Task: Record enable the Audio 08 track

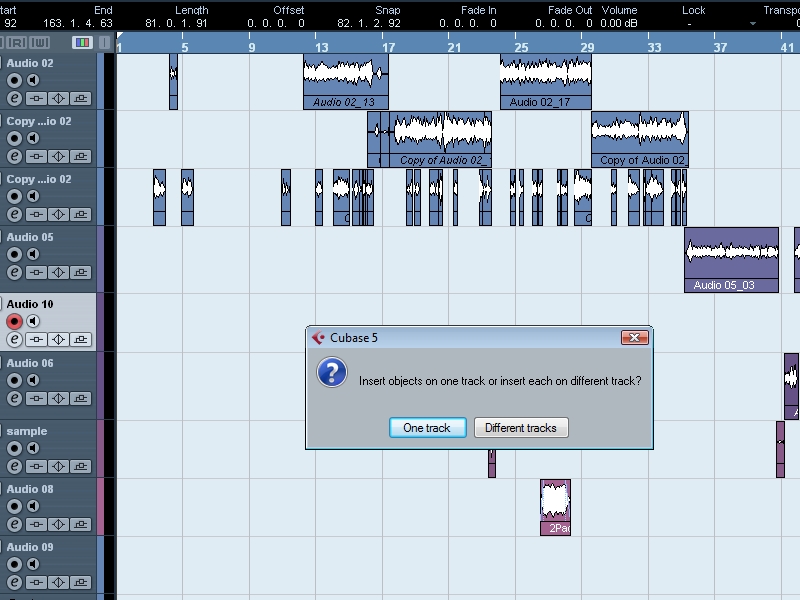Action: coord(14,506)
